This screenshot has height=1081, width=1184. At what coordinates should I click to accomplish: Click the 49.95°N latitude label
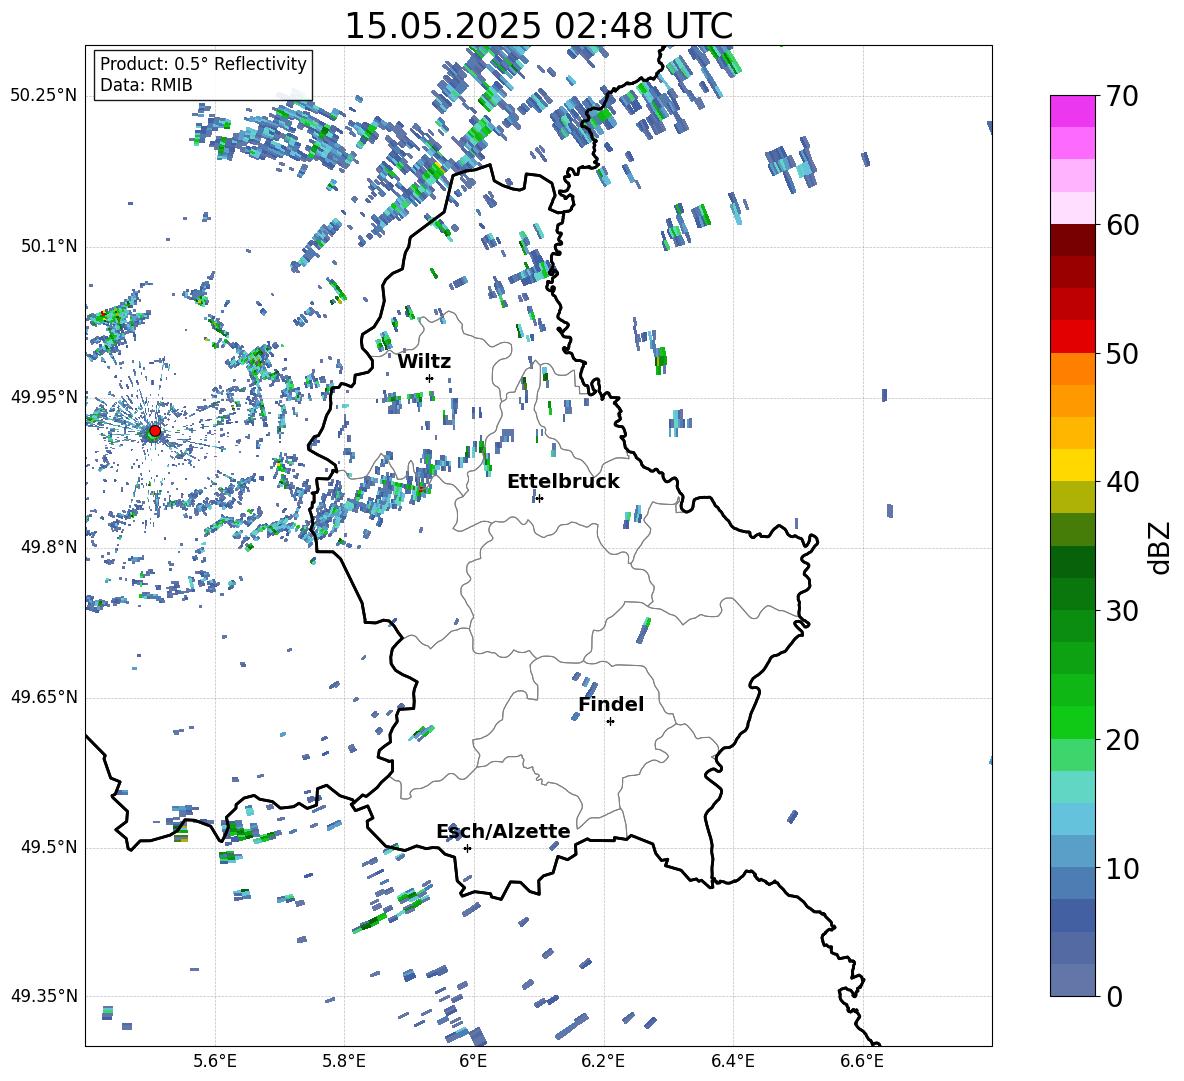pyautogui.click(x=44, y=396)
